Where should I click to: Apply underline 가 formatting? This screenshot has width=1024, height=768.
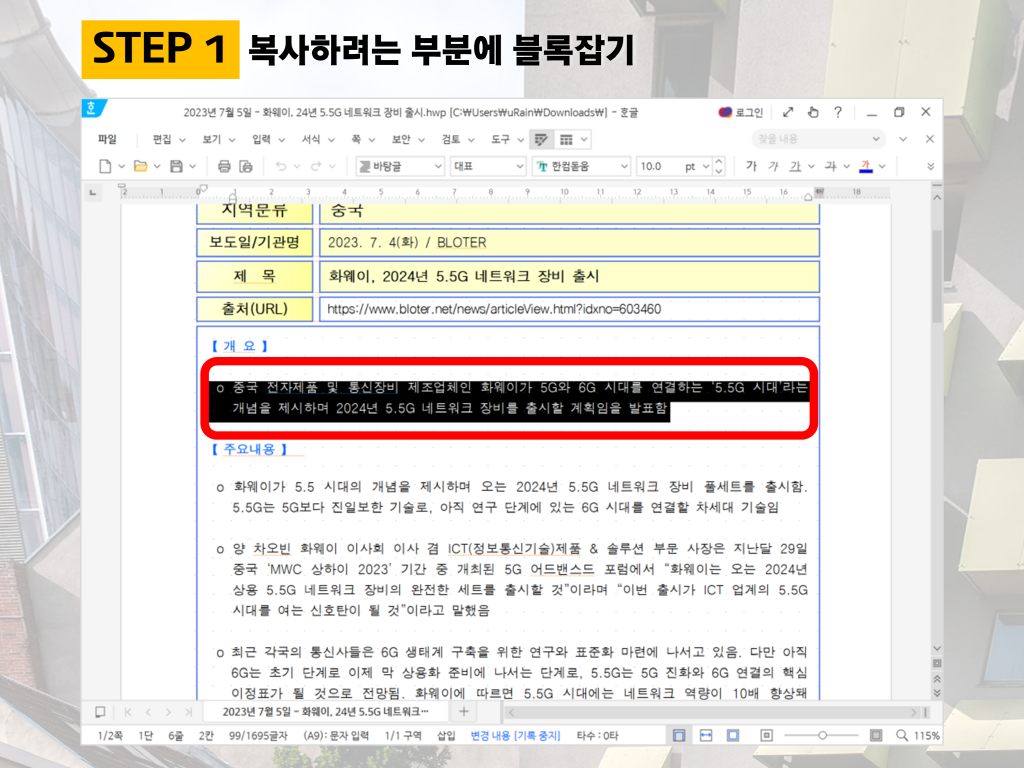[x=795, y=166]
